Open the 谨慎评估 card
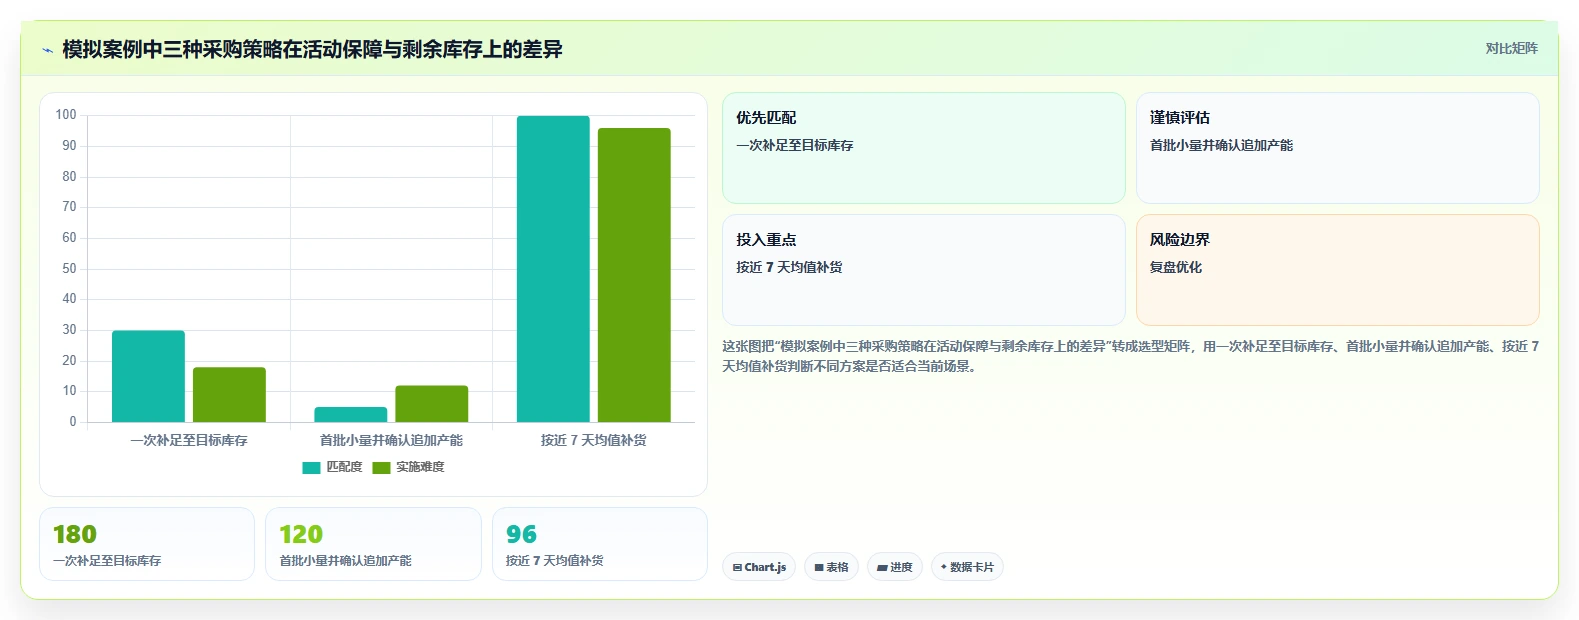Image resolution: width=1579 pixels, height=620 pixels. pos(1338,148)
